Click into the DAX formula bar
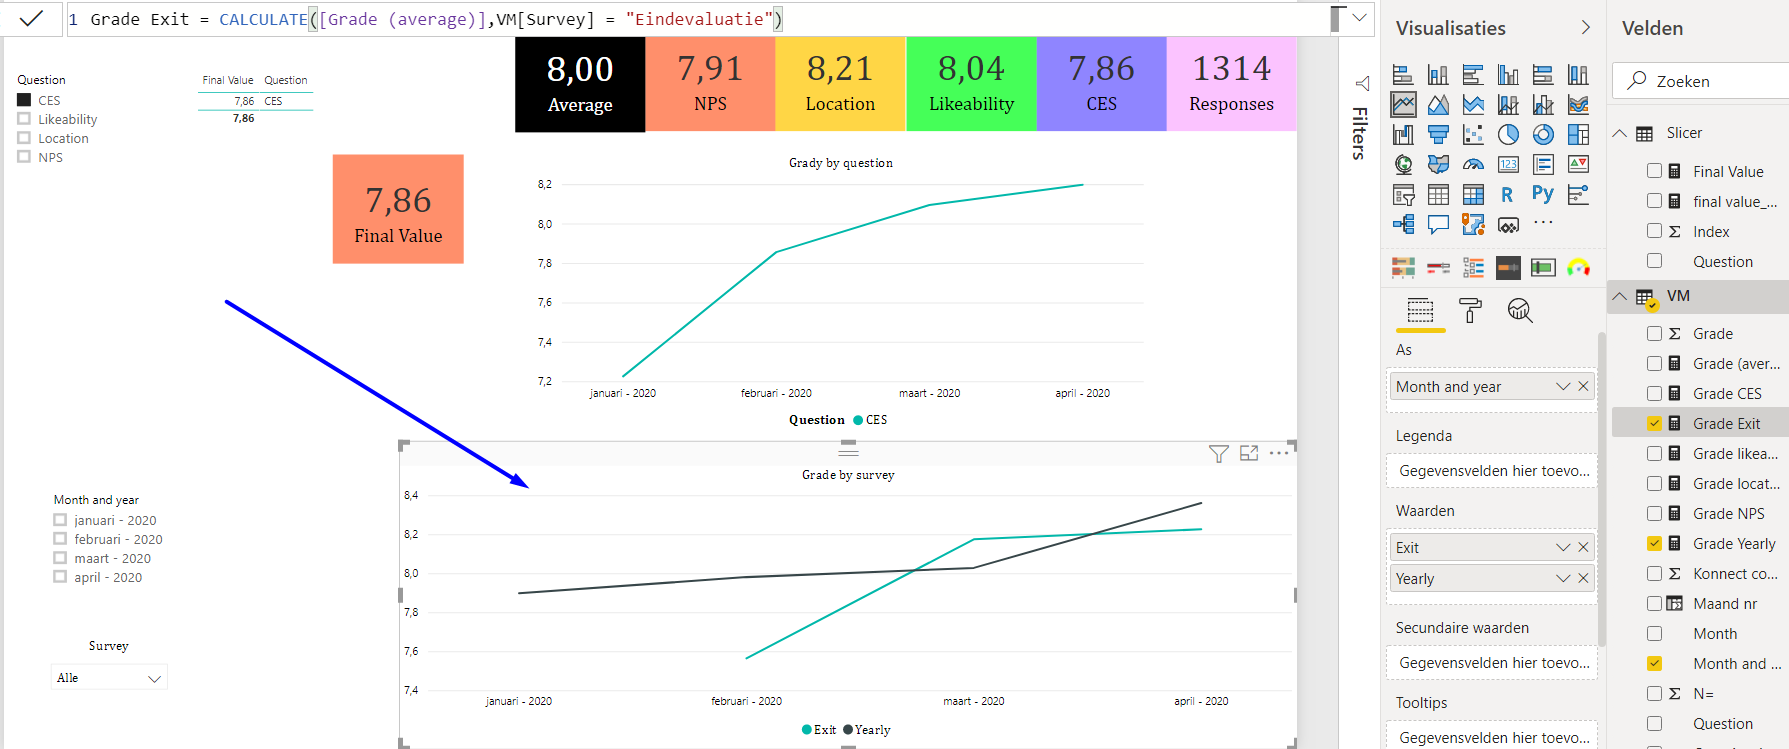This screenshot has width=1789, height=749. coord(698,19)
